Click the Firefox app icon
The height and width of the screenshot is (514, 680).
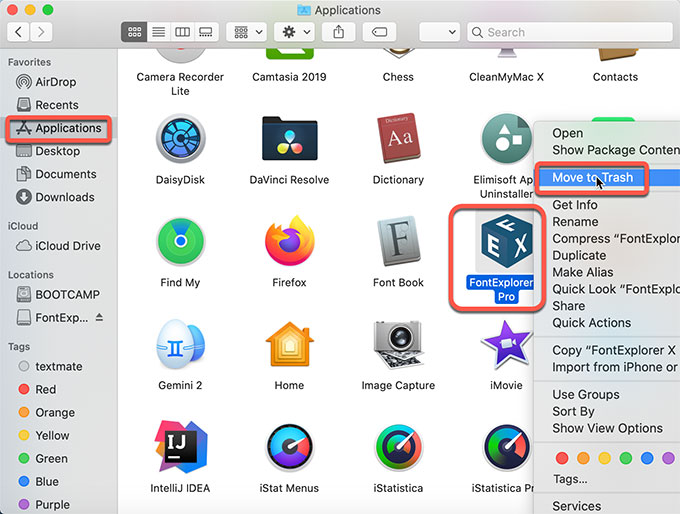(289, 242)
